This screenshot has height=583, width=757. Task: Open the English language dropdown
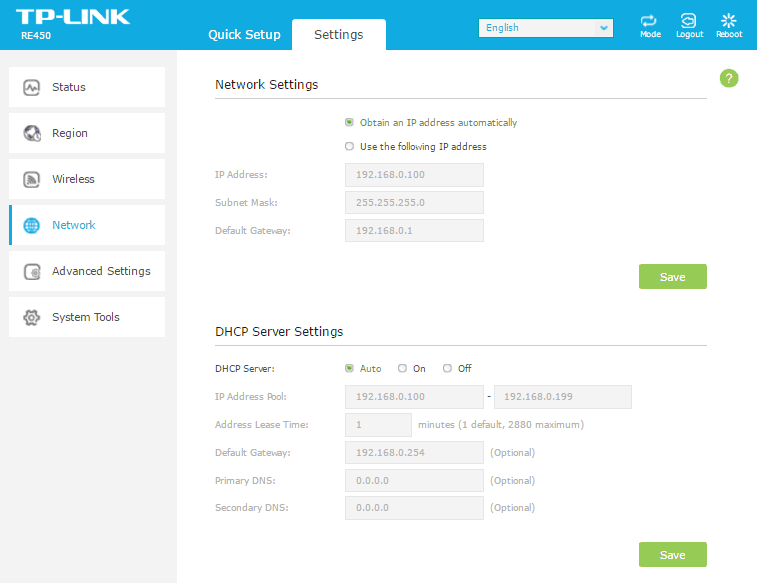coord(545,28)
